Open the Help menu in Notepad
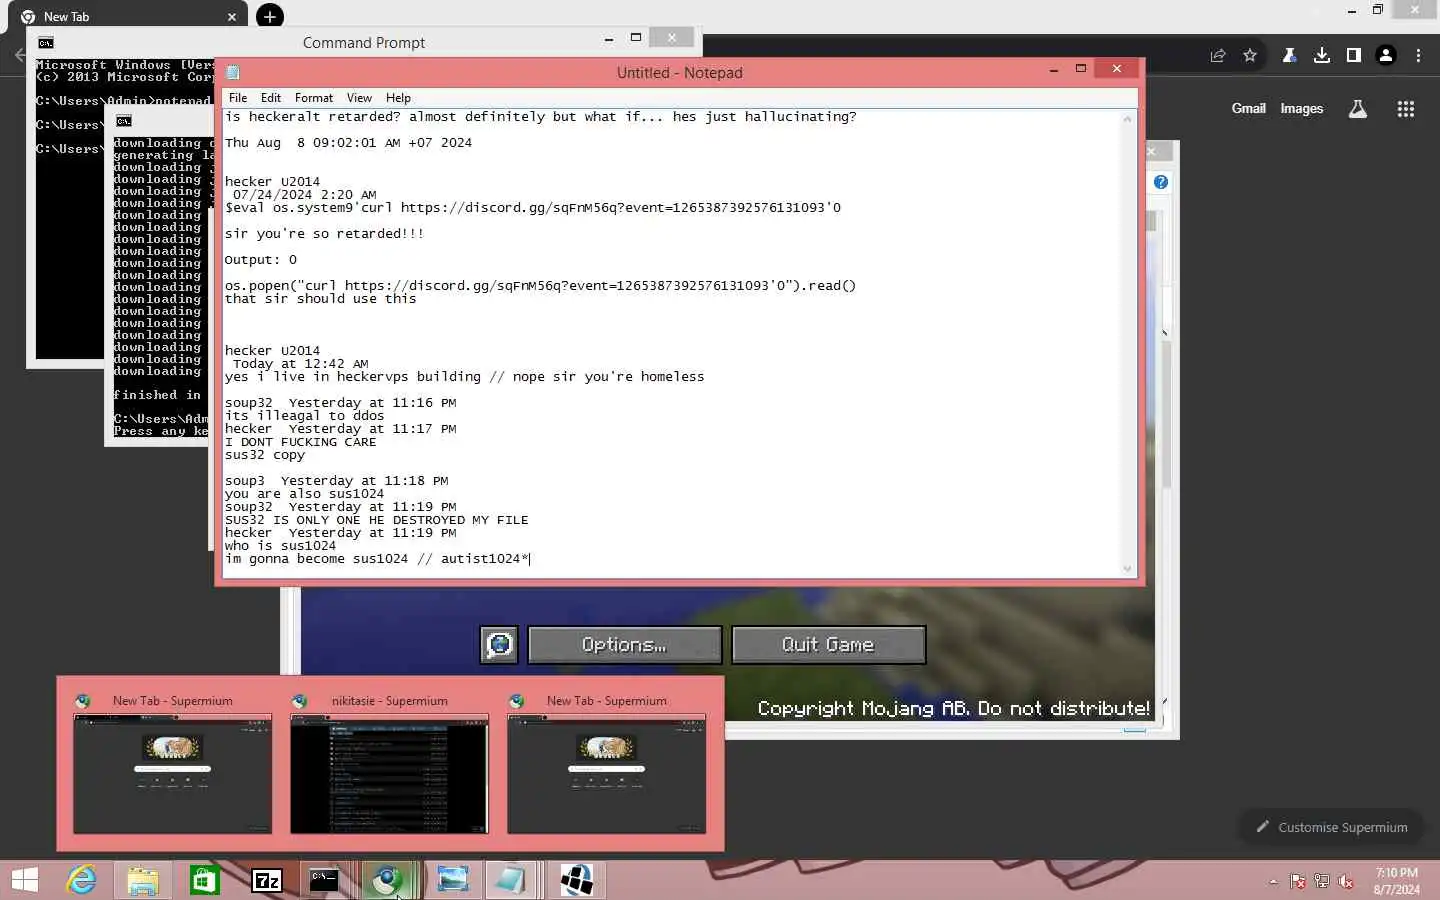This screenshot has width=1440, height=900. point(398,98)
